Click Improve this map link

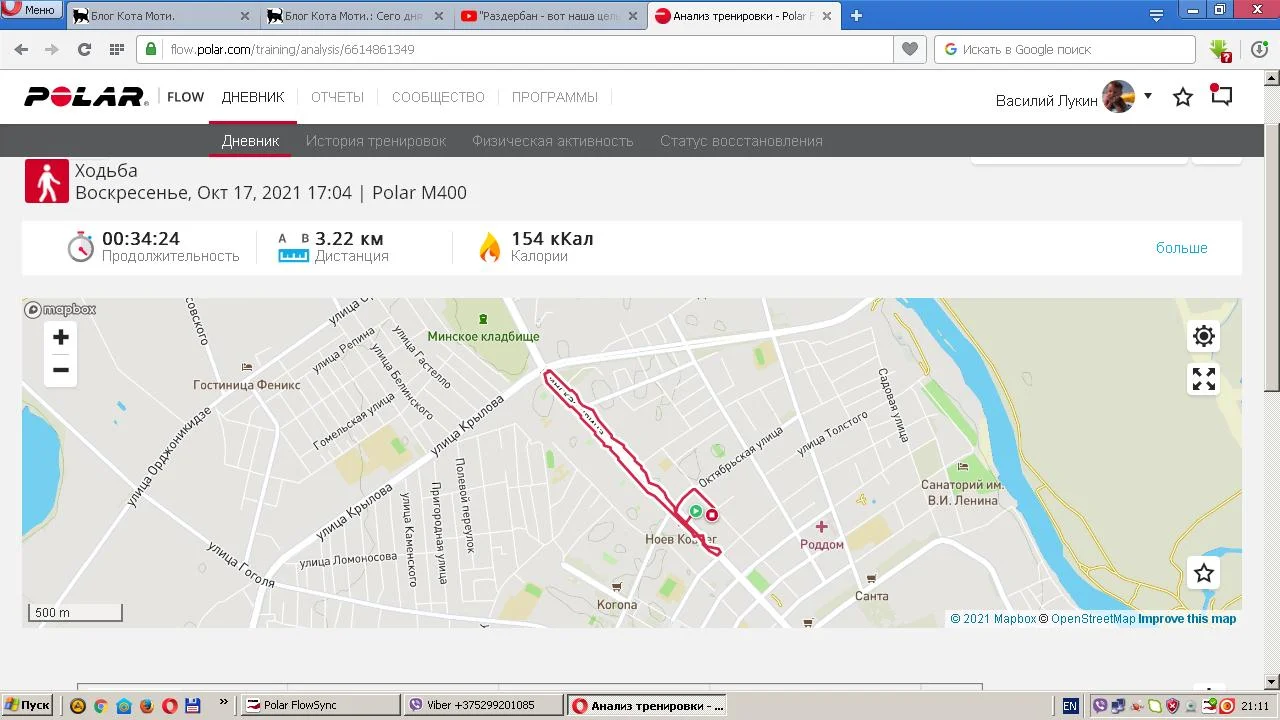tap(1187, 619)
